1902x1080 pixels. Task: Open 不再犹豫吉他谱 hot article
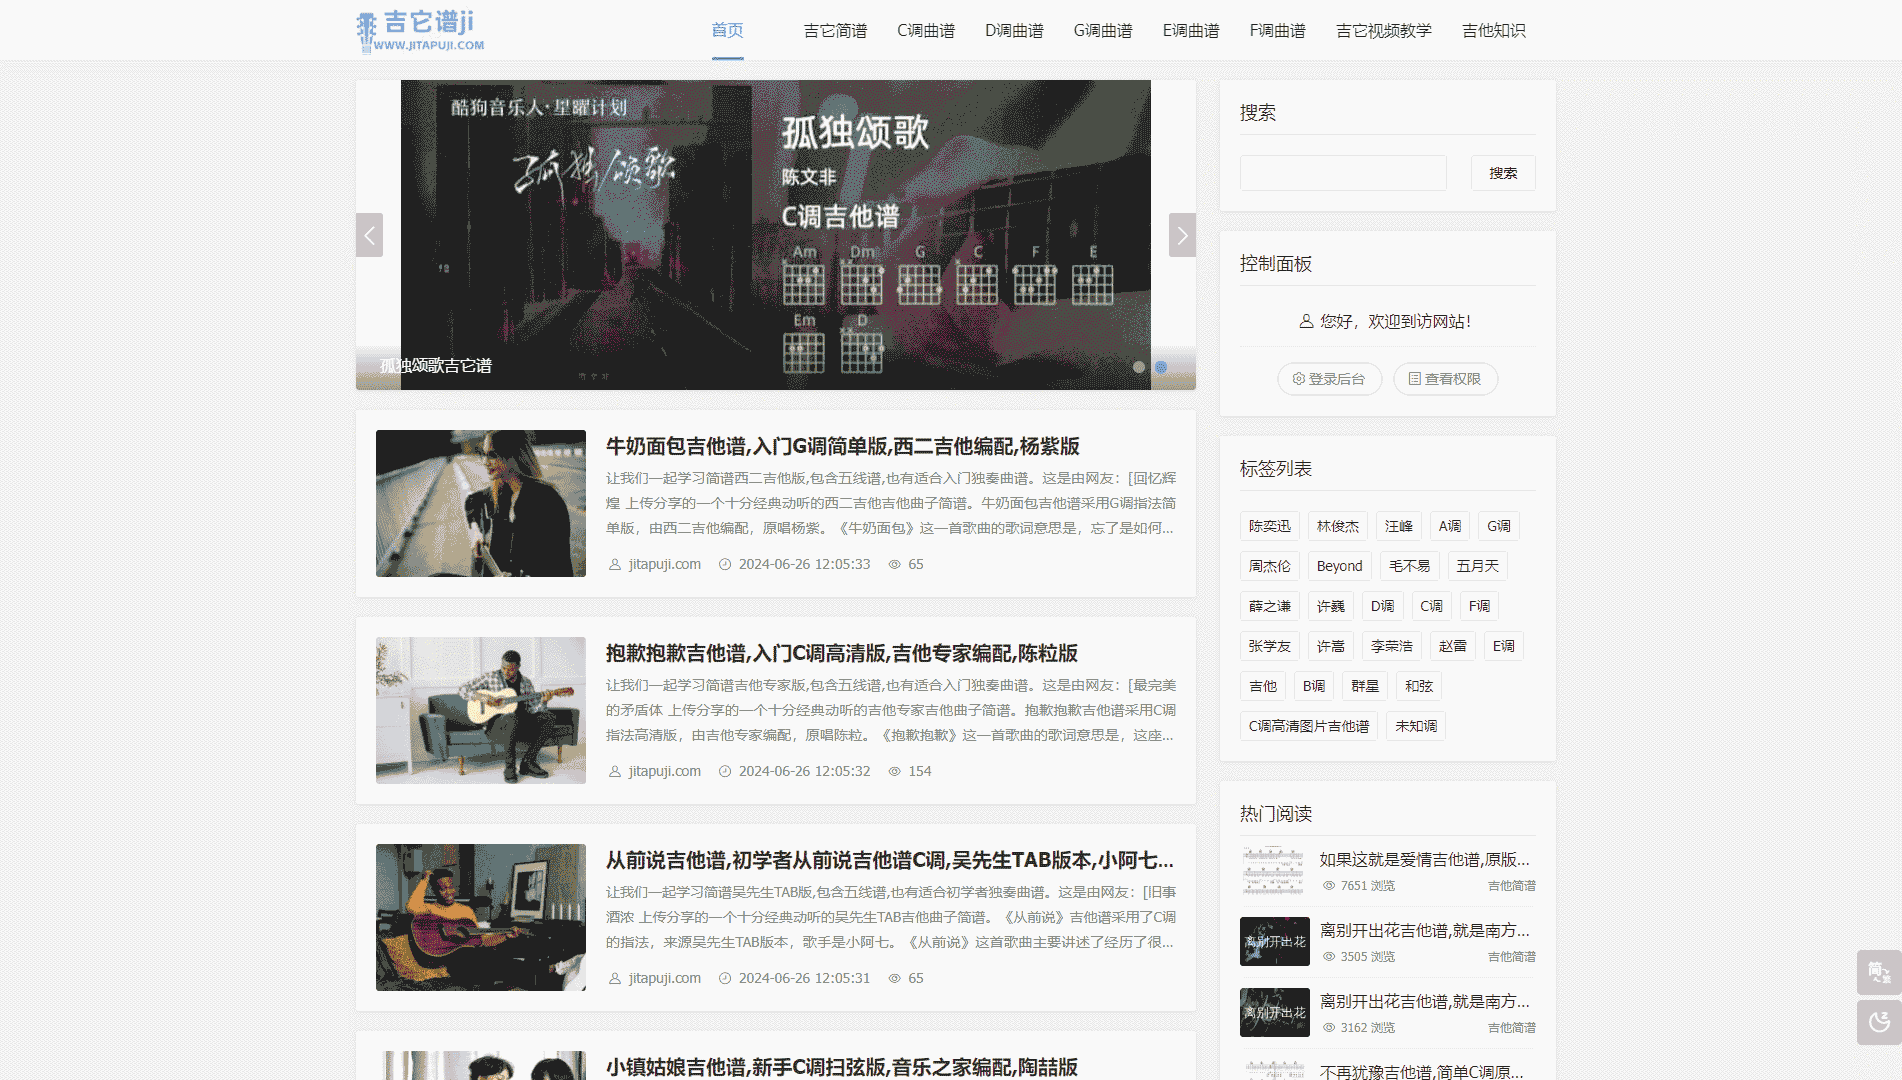click(x=1421, y=1071)
